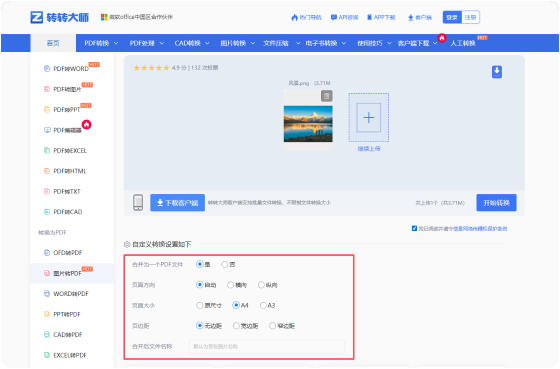This screenshot has width=560, height=369.
Task: Click the star rating icons
Action: click(x=151, y=68)
